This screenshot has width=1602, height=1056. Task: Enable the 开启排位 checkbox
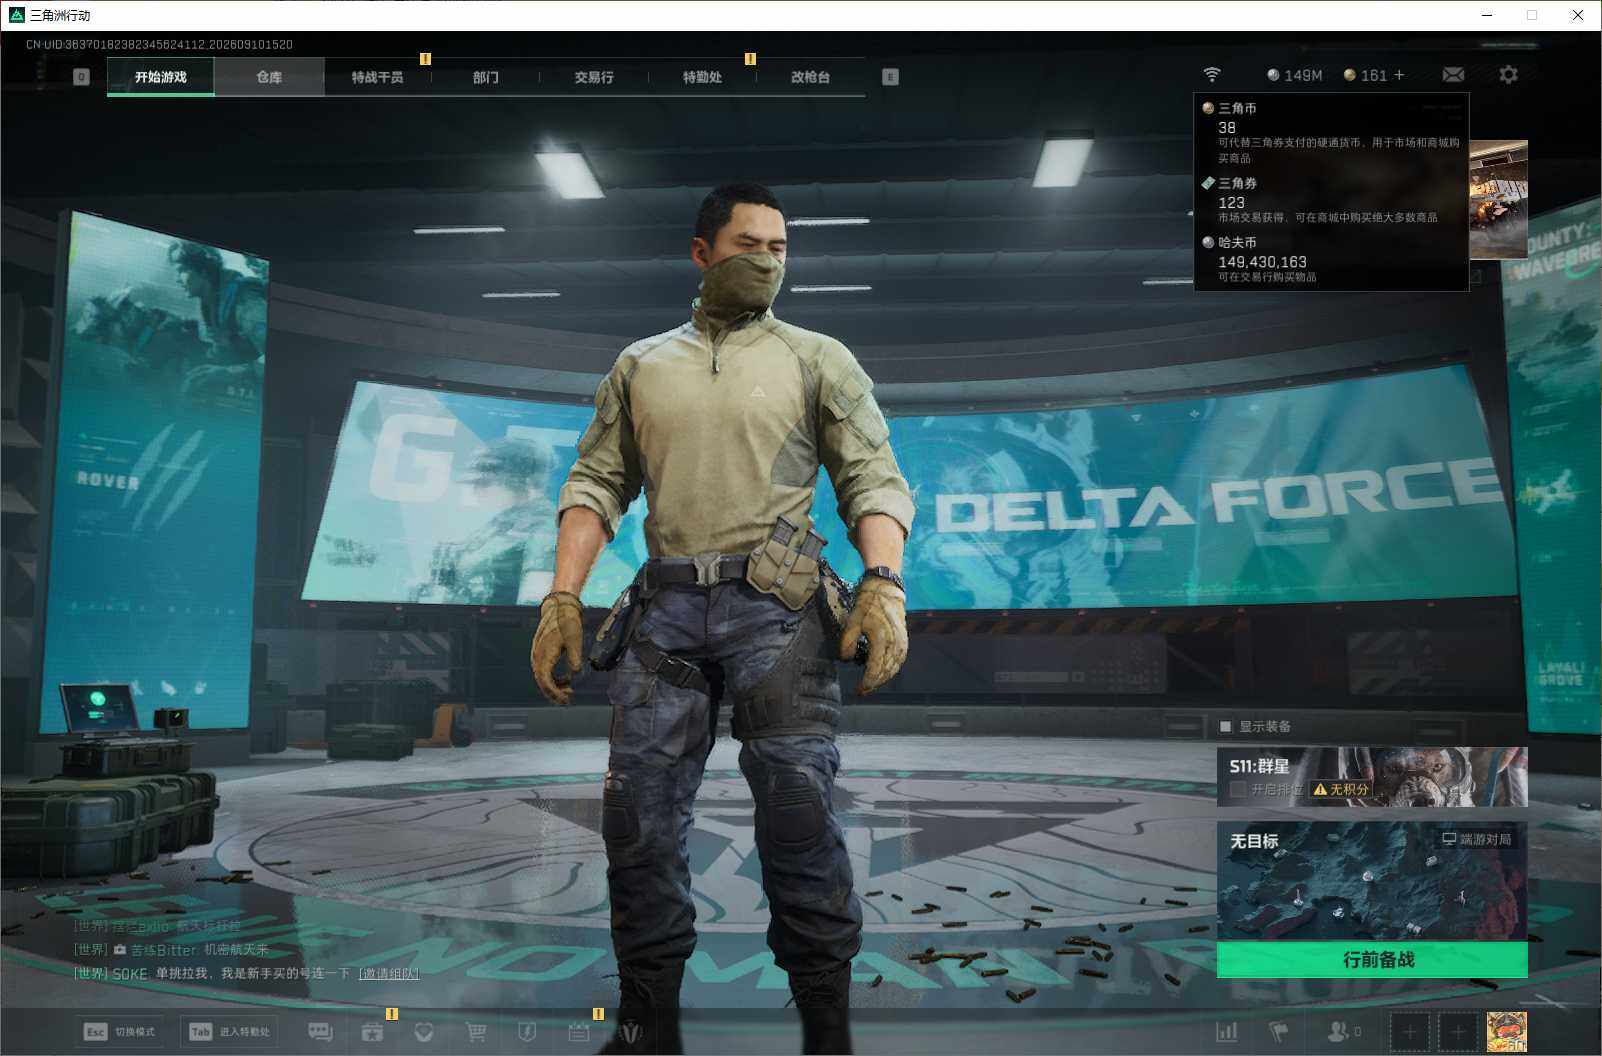1238,789
